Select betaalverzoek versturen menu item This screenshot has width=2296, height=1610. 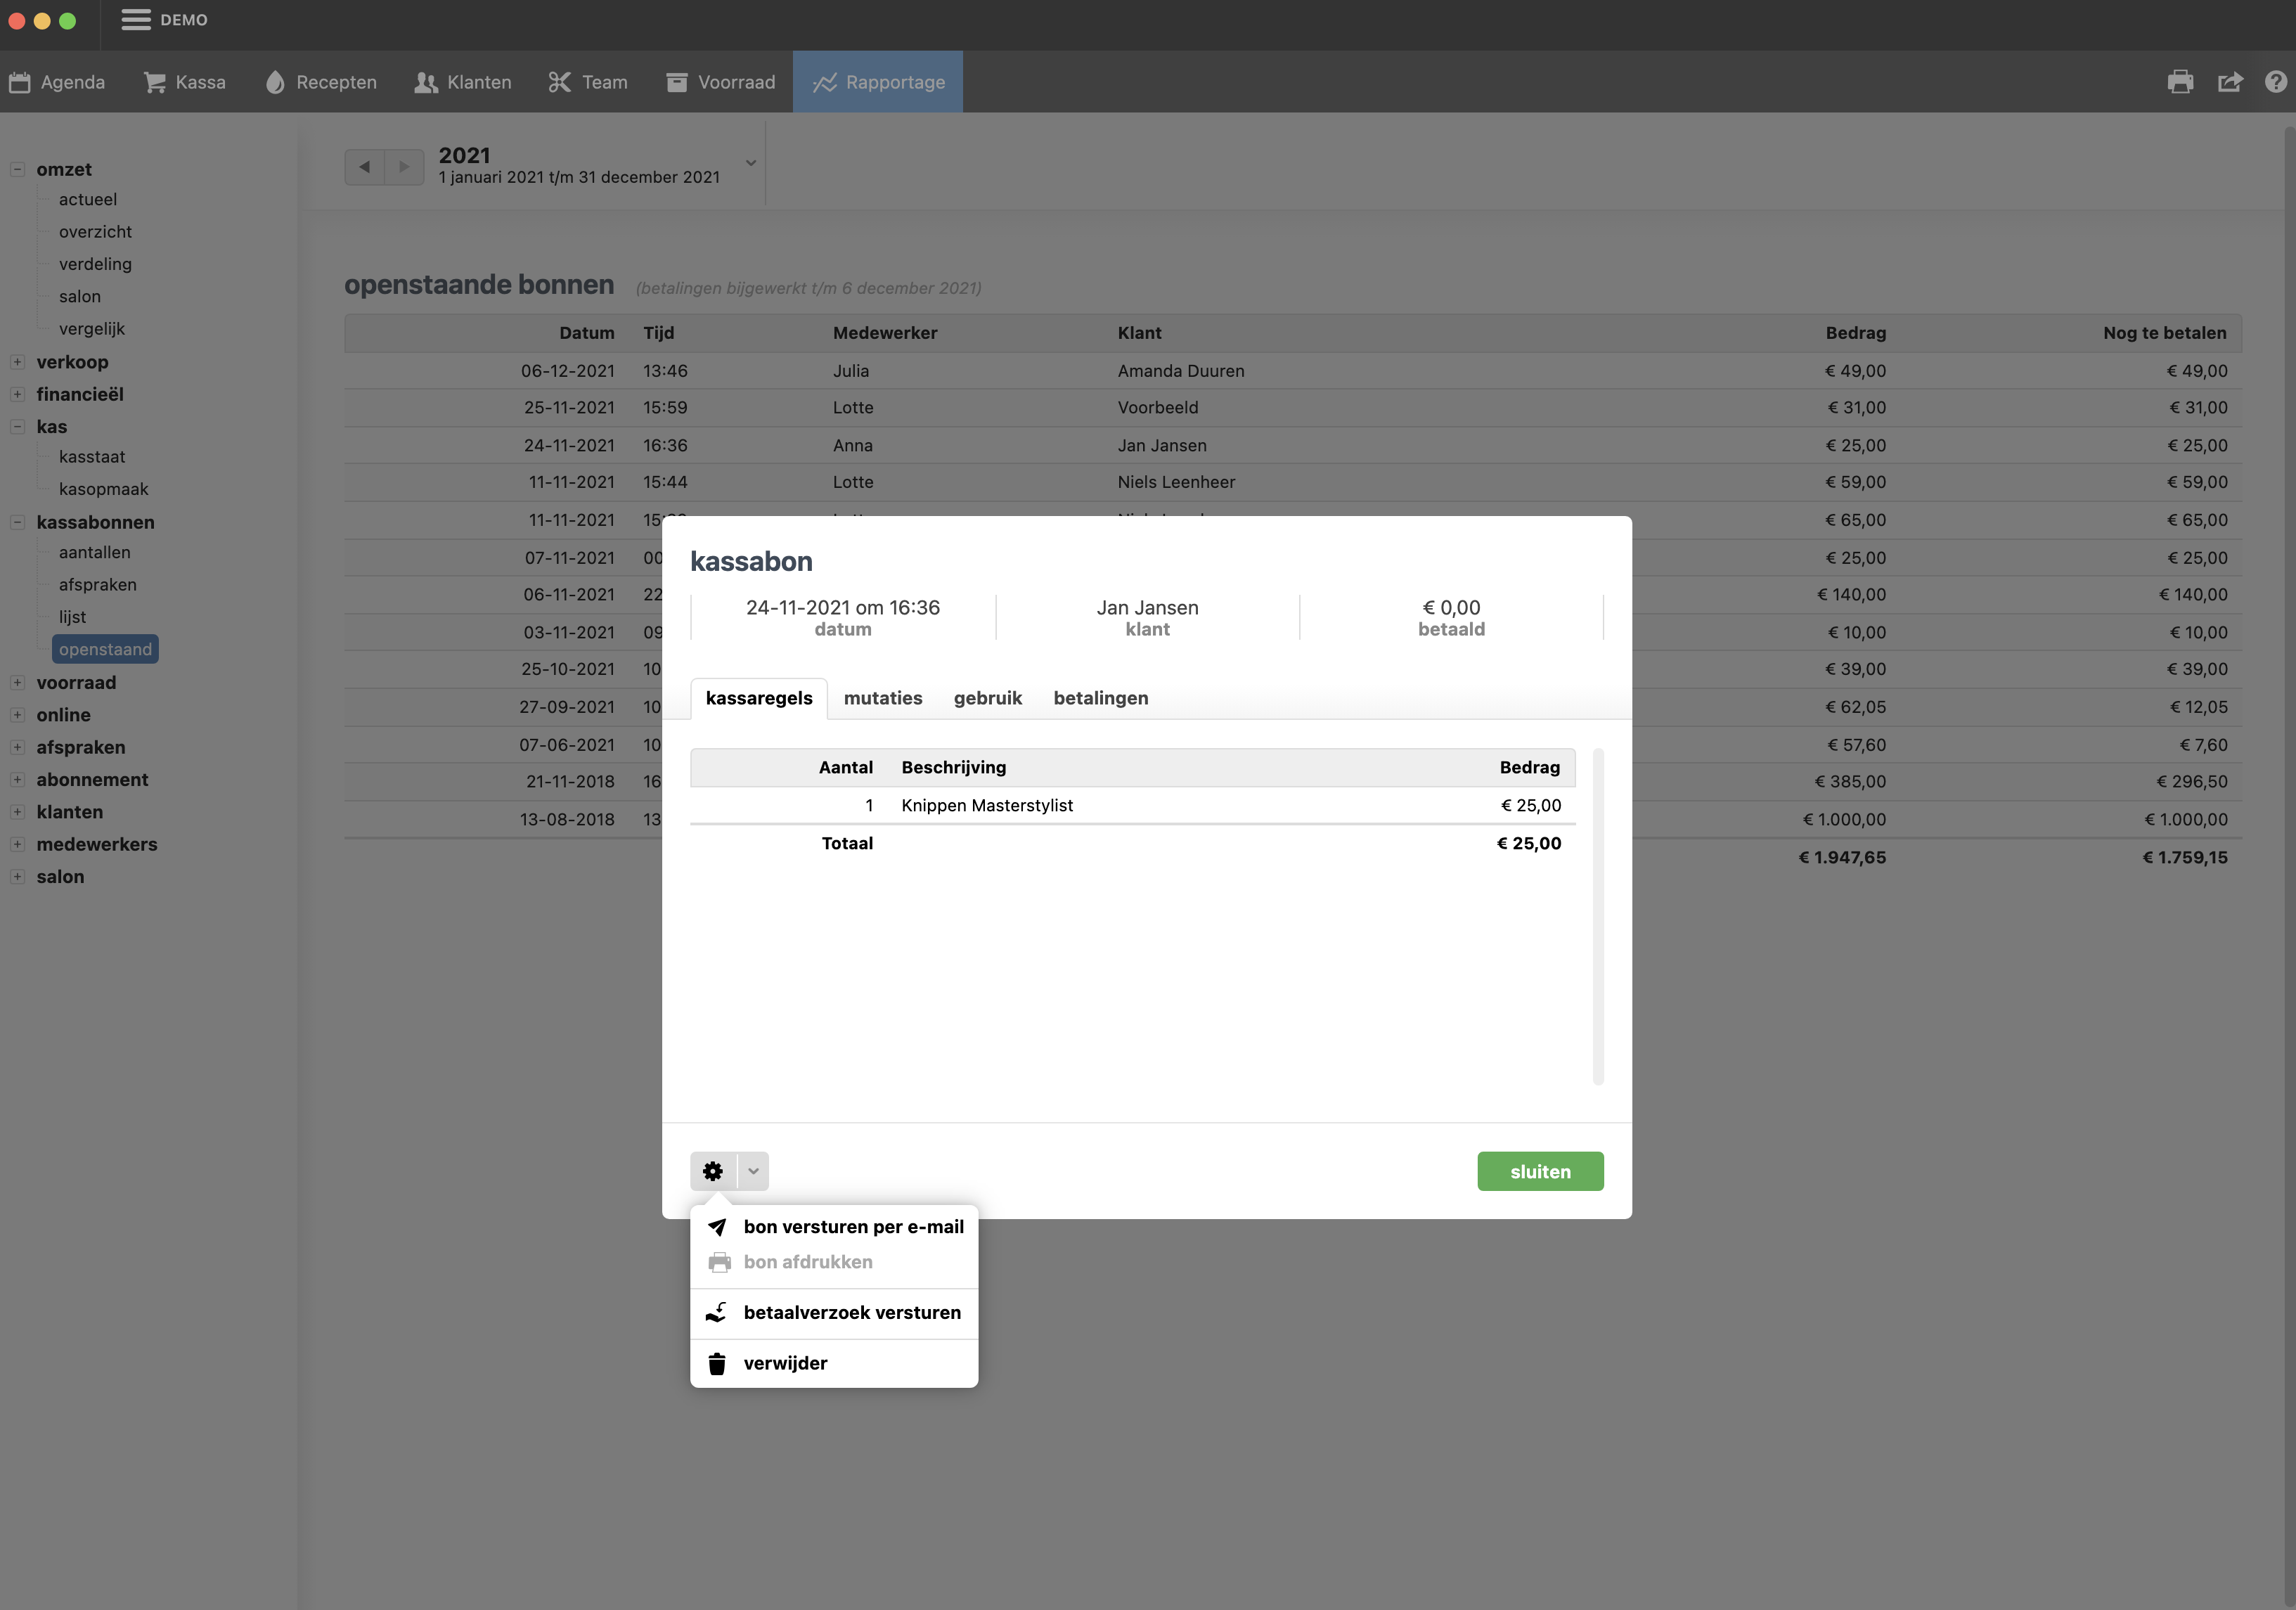(851, 1313)
